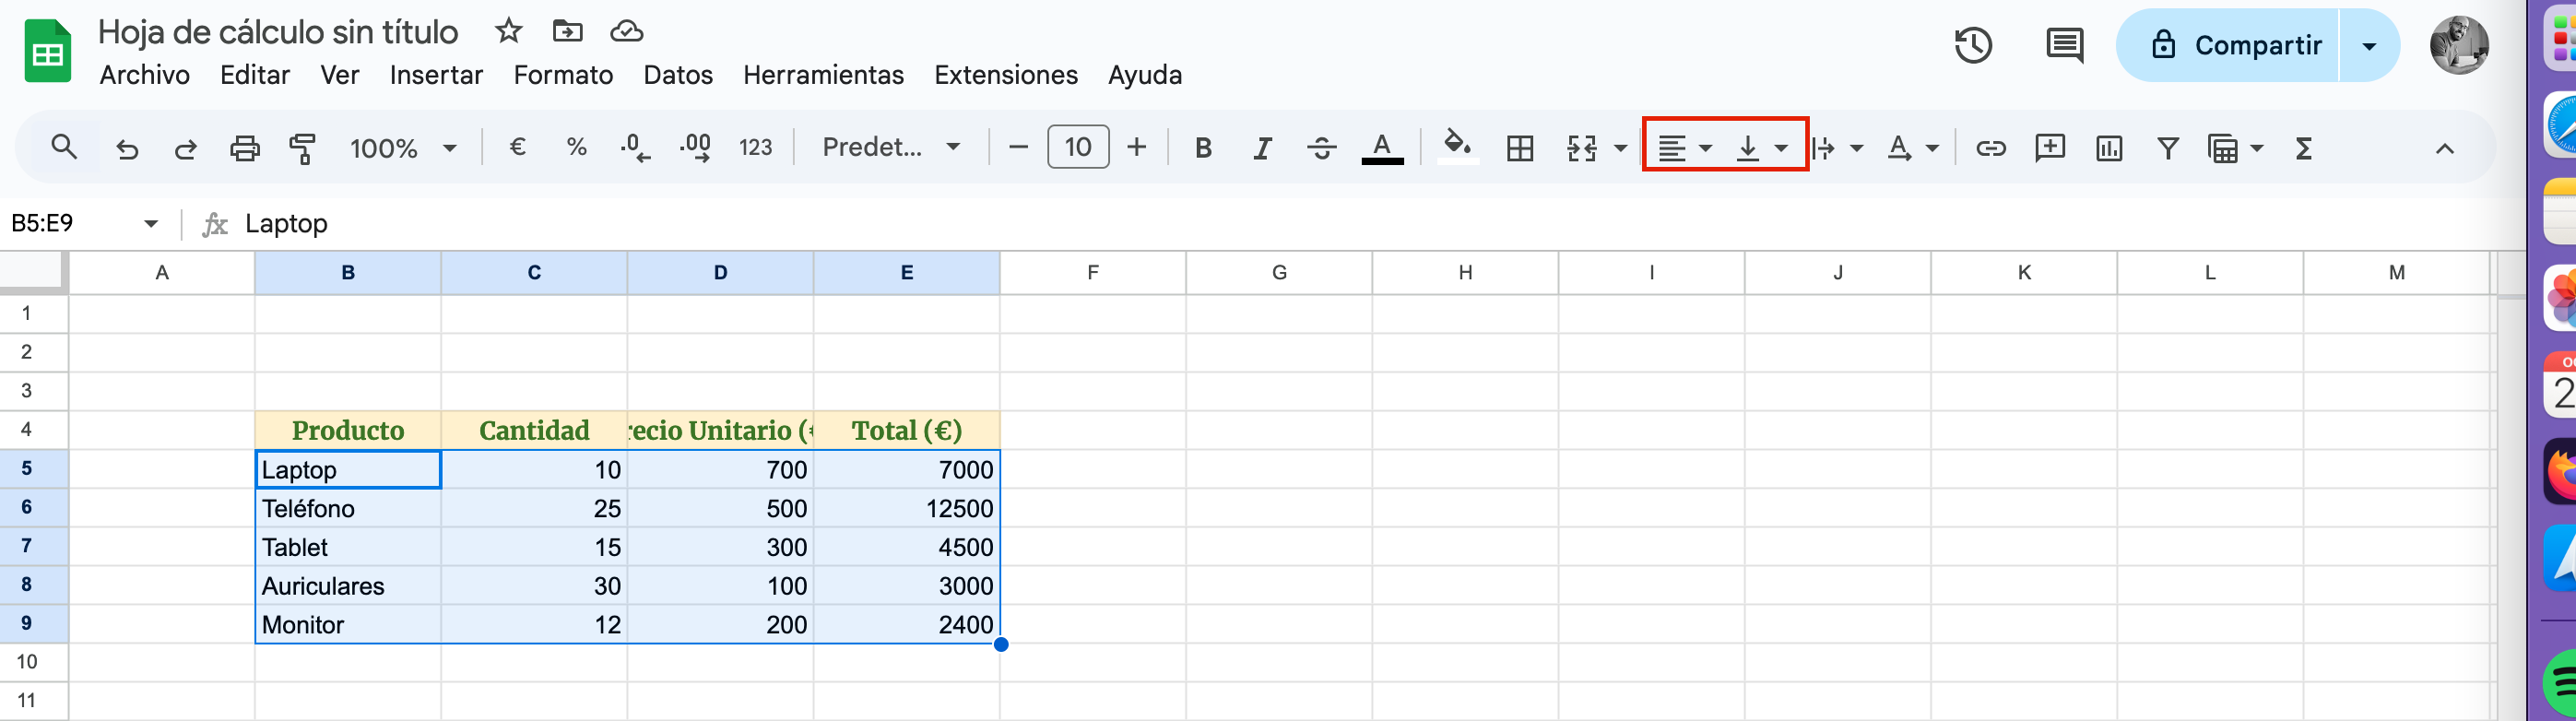
Task: Open the Insertar menu
Action: coord(436,75)
